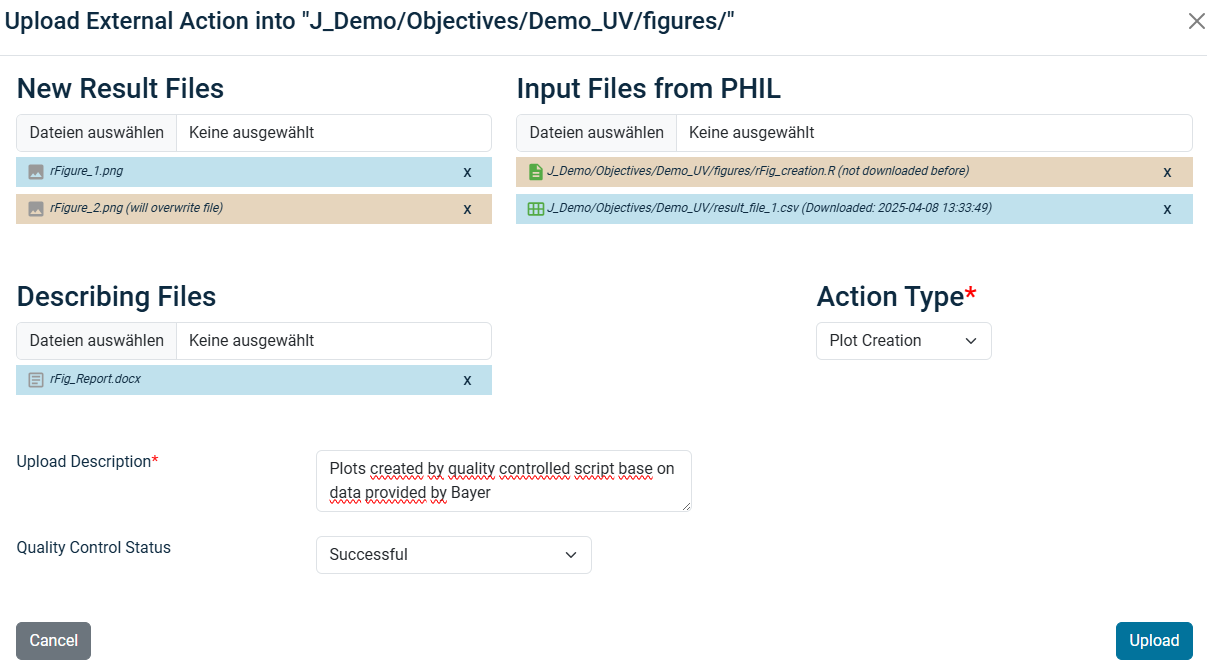The width and height of the screenshot is (1207, 667).
Task: Click the document icon beside rFig_Report.docx
Action: click(36, 380)
